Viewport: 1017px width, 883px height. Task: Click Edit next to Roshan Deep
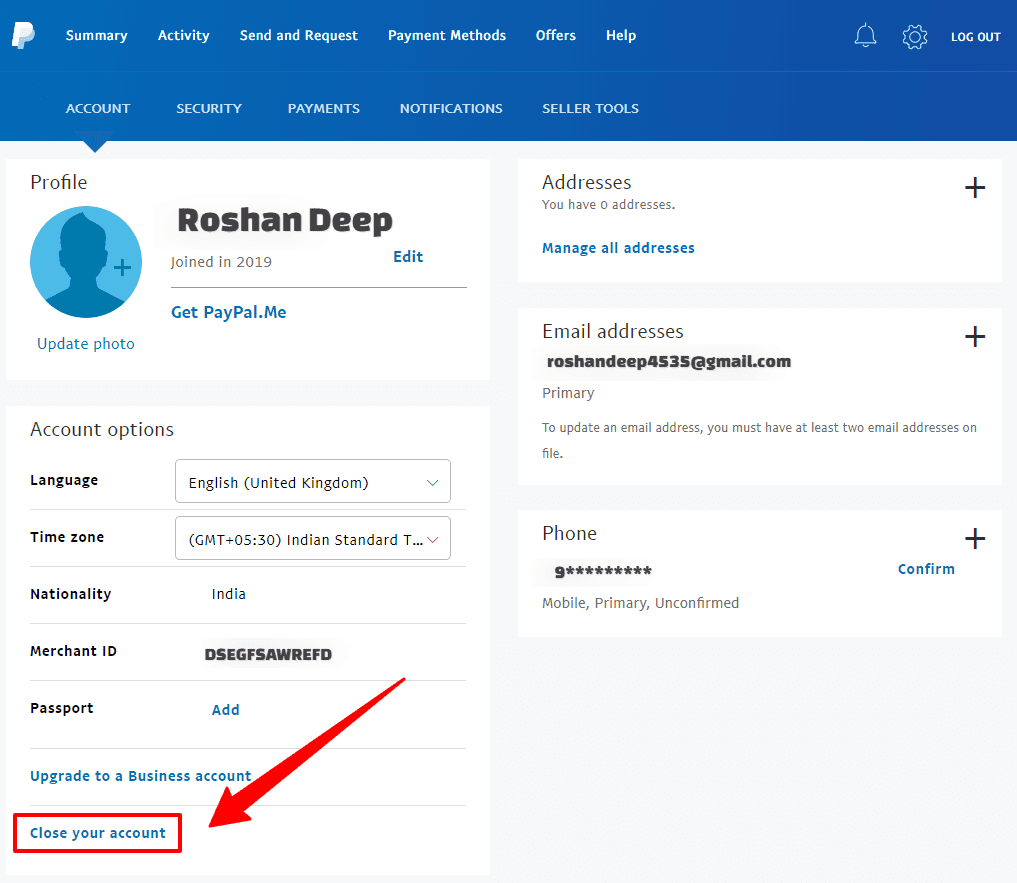(407, 256)
